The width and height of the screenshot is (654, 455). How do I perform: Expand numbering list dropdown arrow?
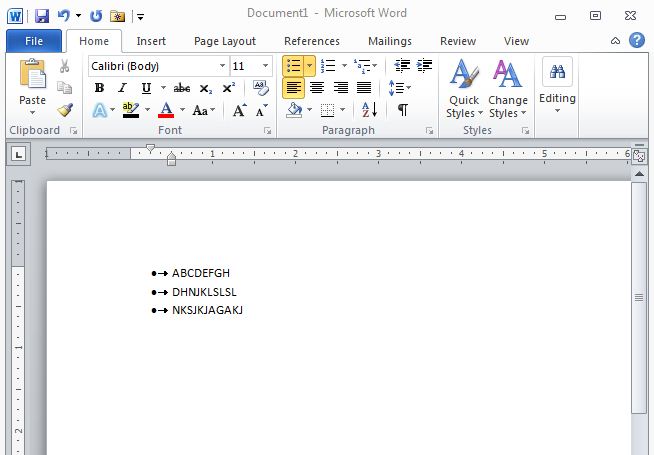344,66
